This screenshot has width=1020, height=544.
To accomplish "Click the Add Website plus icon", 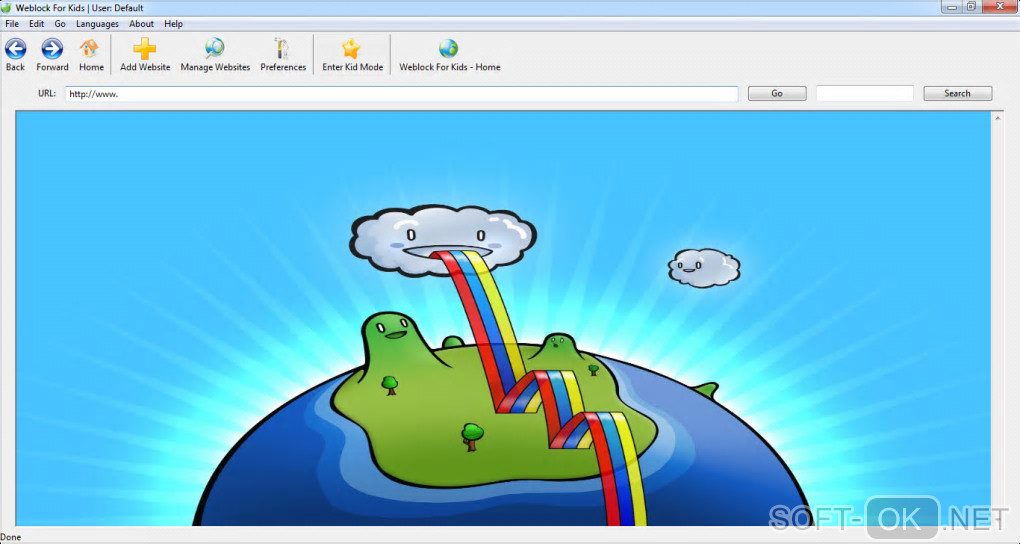I will [x=144, y=49].
